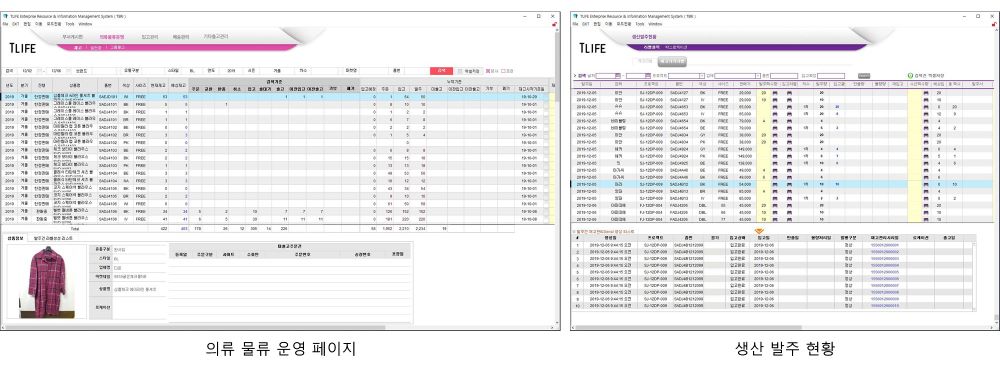
Task: Click the gray search button in right window
Action: 864,75
